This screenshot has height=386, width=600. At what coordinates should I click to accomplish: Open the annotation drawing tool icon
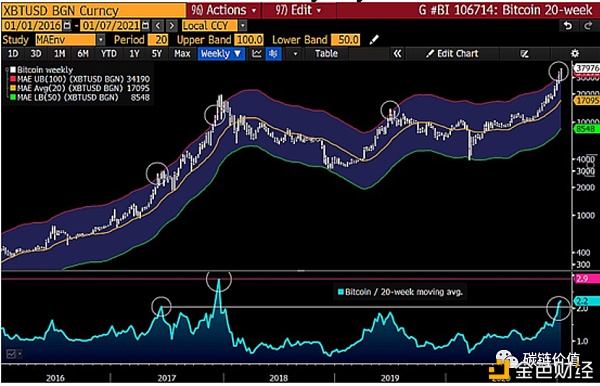(524, 54)
